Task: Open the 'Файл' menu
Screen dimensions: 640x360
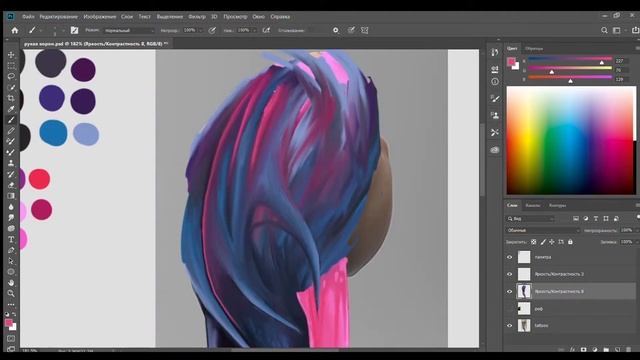Action: [x=28, y=17]
